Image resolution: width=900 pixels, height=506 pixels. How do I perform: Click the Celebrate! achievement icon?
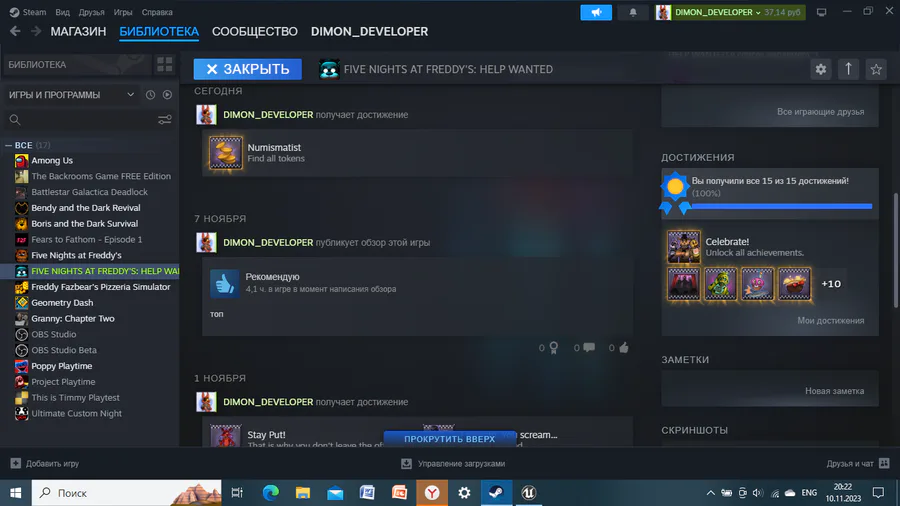(x=684, y=247)
